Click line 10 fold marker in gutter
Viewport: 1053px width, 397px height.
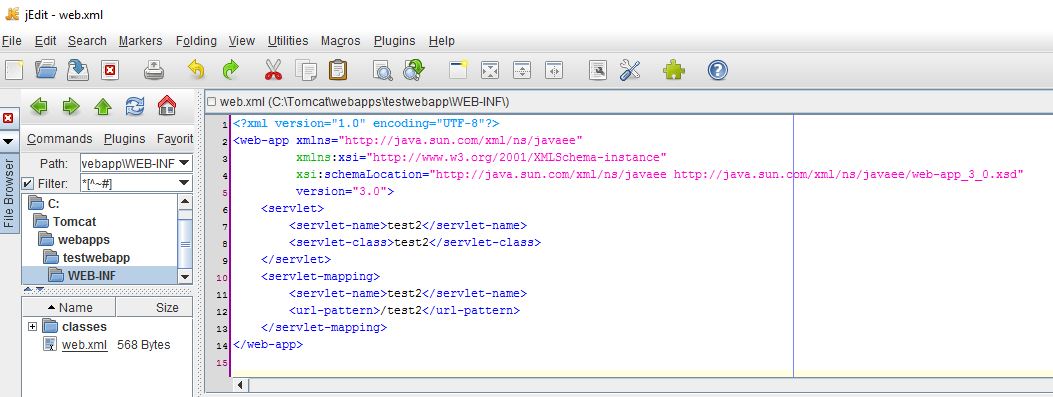(221, 277)
